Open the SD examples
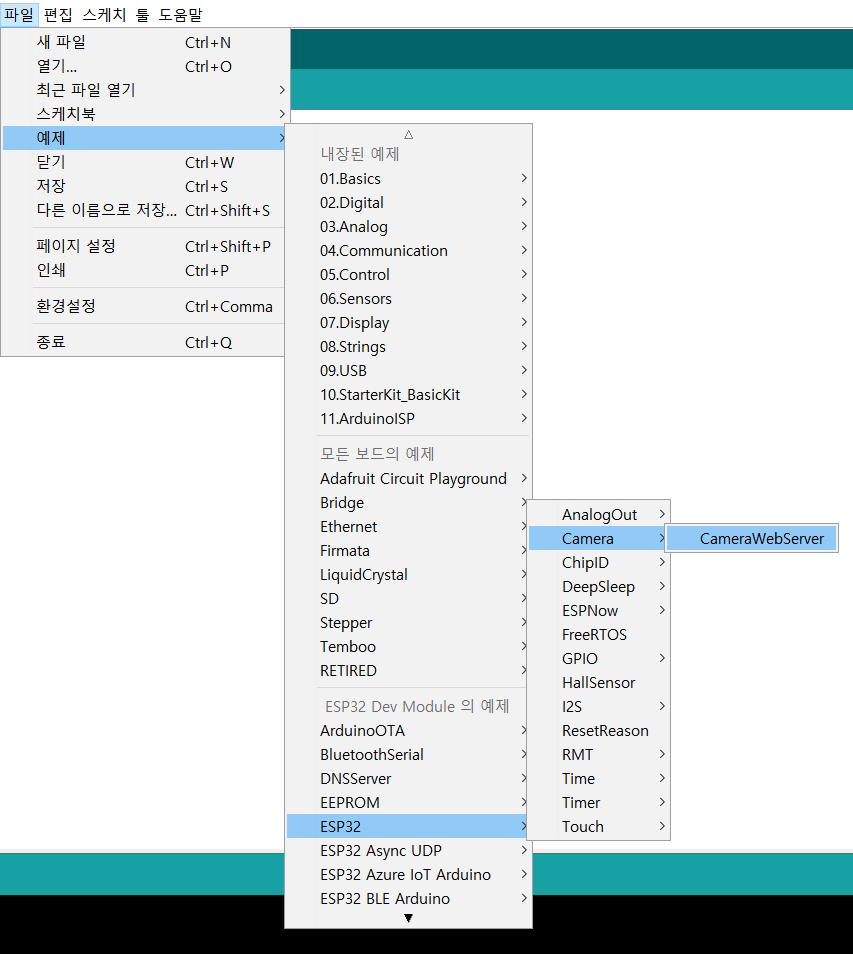Image resolution: width=853 pixels, height=954 pixels. [x=408, y=599]
